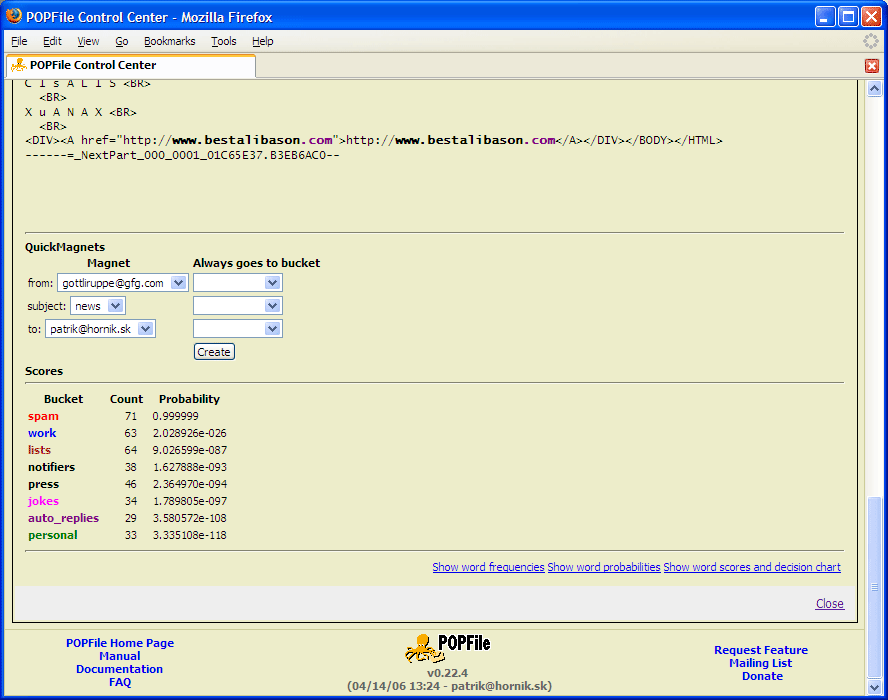The image size is (888, 700).
Task: Click the Mailing List link
Action: (761, 663)
